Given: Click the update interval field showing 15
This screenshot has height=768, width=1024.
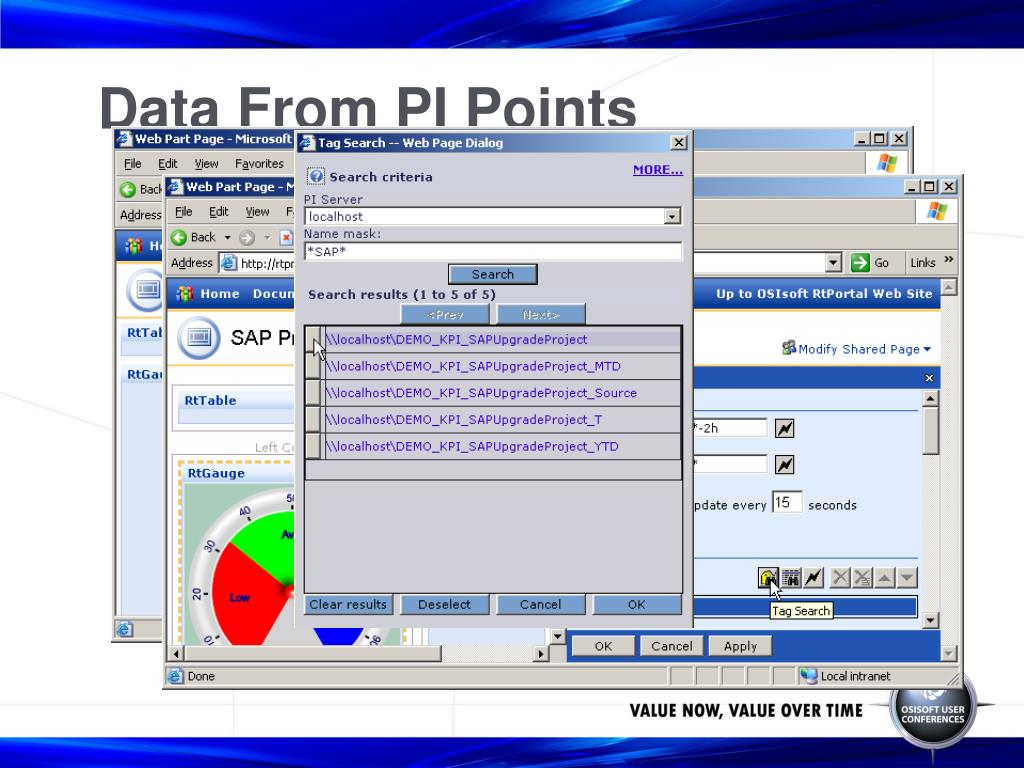Looking at the screenshot, I should (x=787, y=502).
